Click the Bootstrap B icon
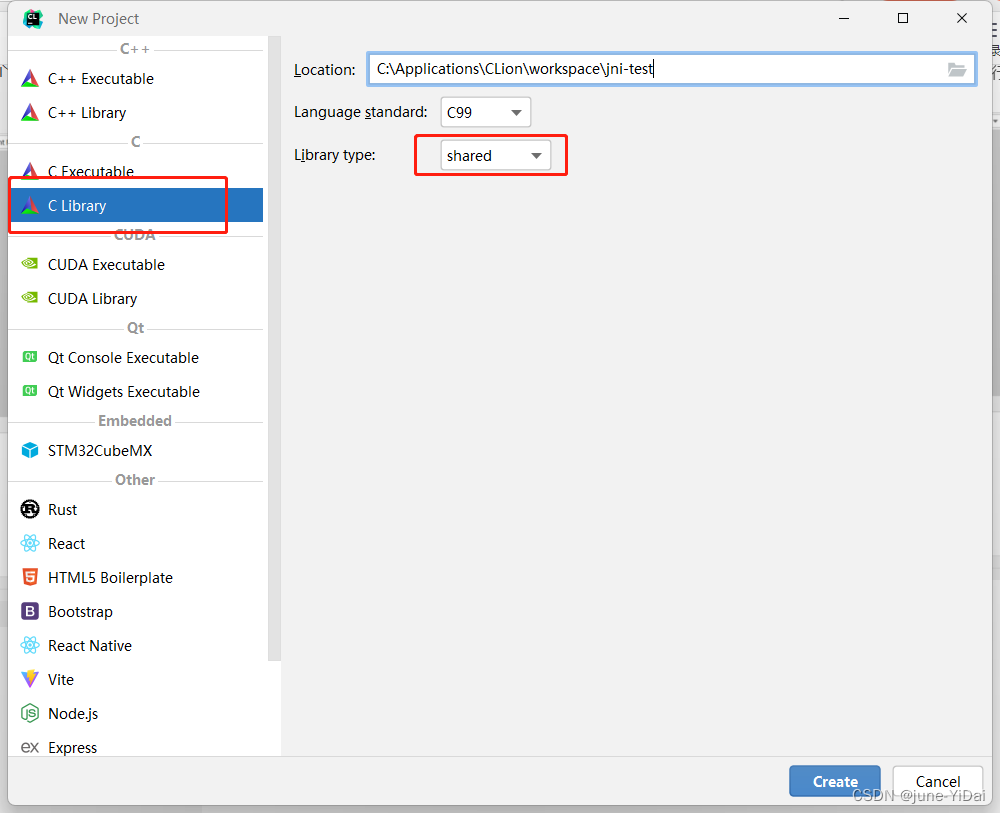 pos(30,611)
